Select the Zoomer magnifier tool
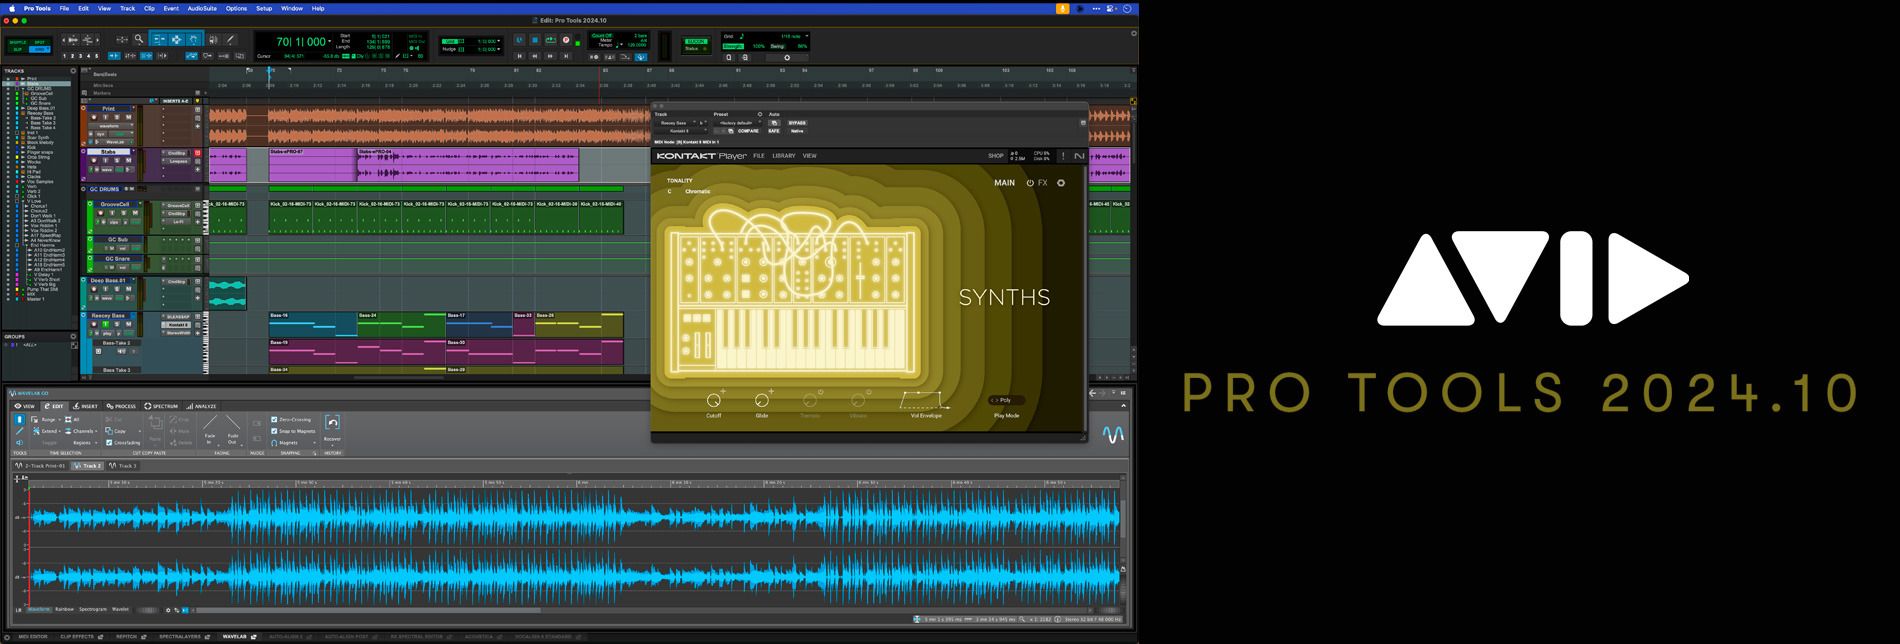The image size is (1900, 644). point(139,39)
